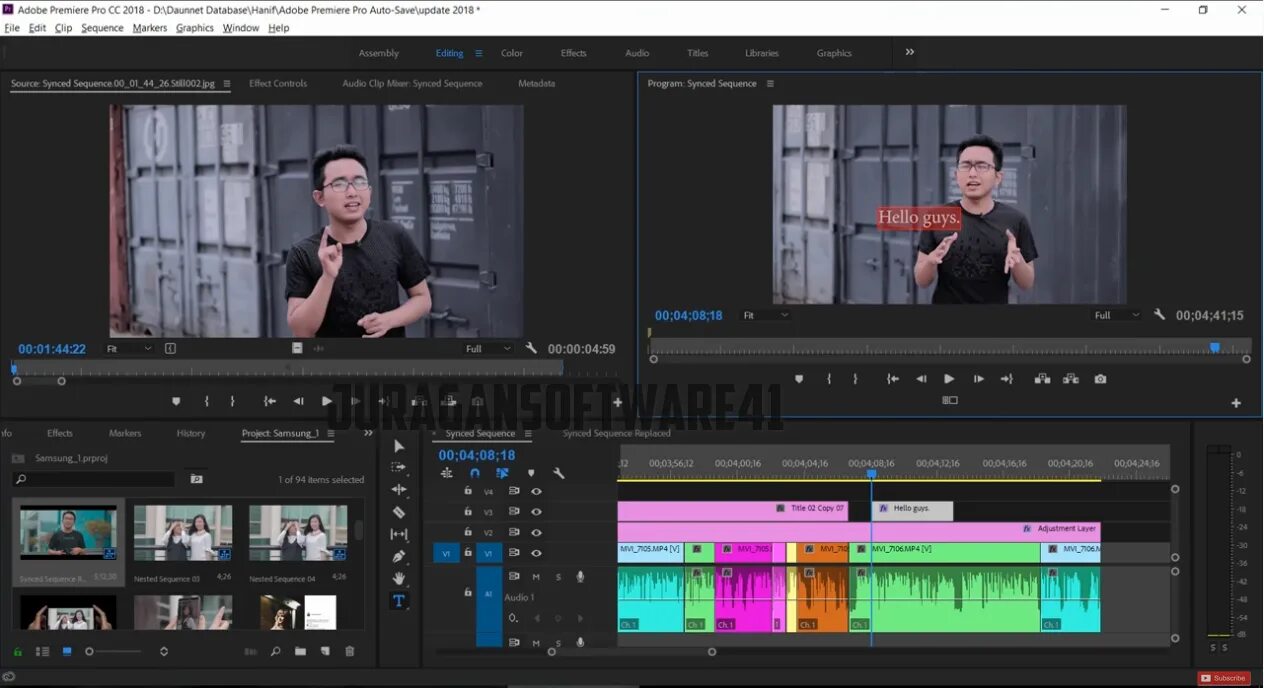Click Find magnifier at Project panel bottom
1264x688 pixels.
point(275,651)
